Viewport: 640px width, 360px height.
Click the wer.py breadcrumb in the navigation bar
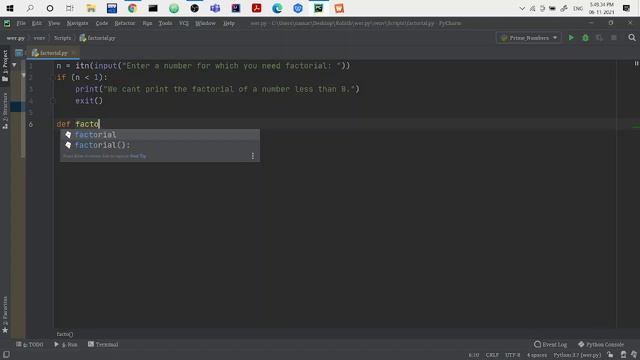point(16,38)
